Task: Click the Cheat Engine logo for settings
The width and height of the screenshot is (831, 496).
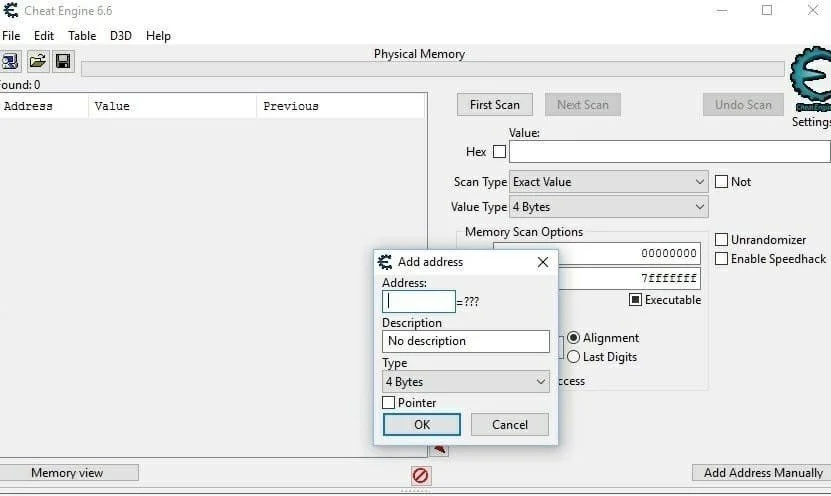Action: 811,78
